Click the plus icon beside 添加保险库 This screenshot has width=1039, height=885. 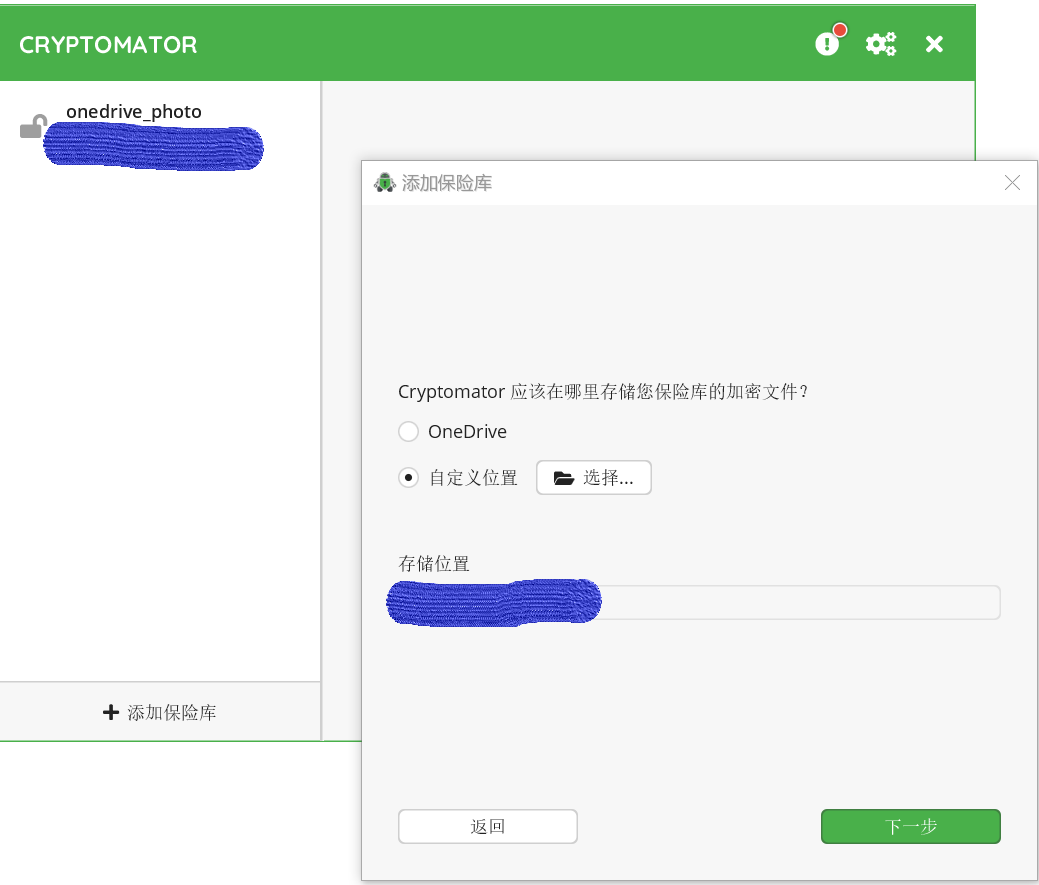pyautogui.click(x=111, y=712)
